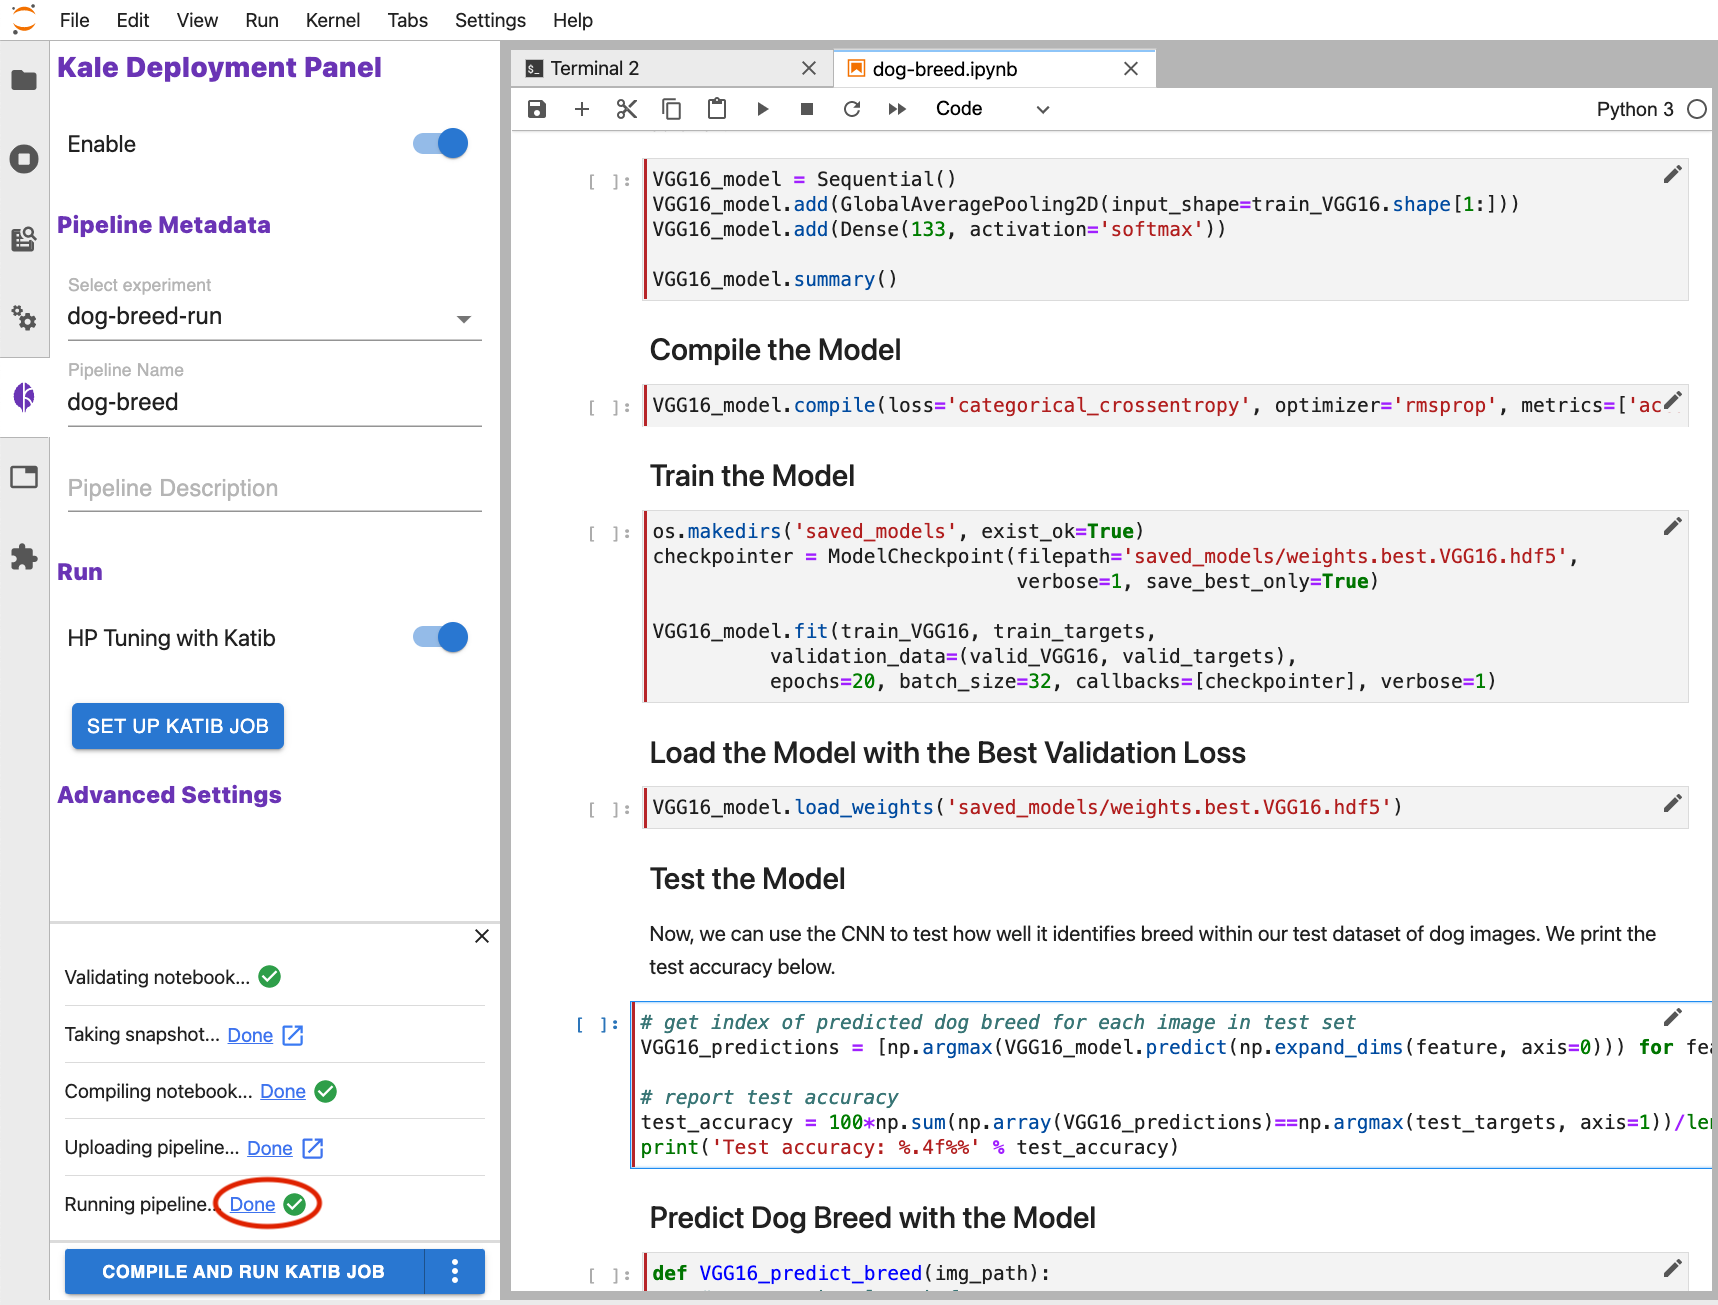This screenshot has width=1718, height=1305.
Task: Open the Uploading pipeline Done link
Action: click(270, 1148)
